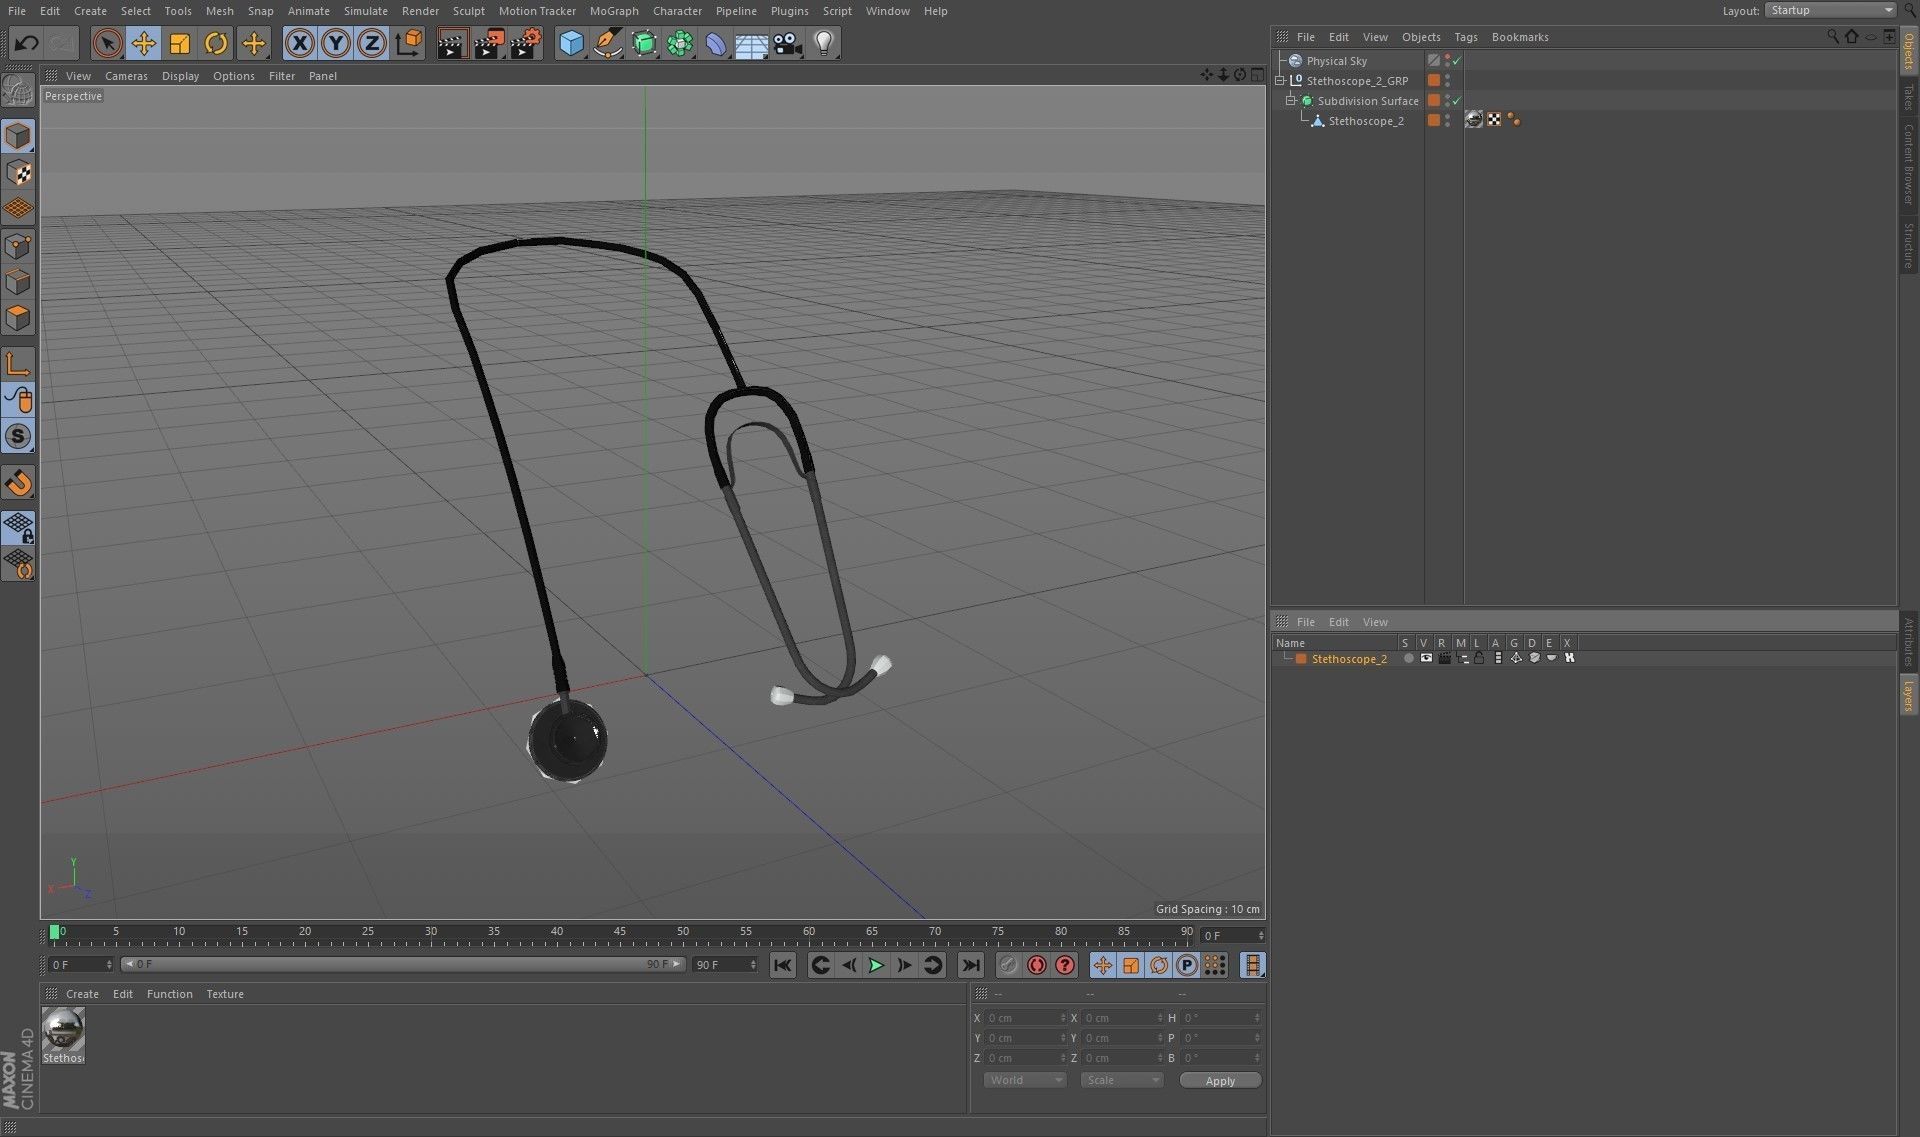The image size is (1920, 1137).
Task: Click the Undo arrow icon
Action: tap(27, 43)
